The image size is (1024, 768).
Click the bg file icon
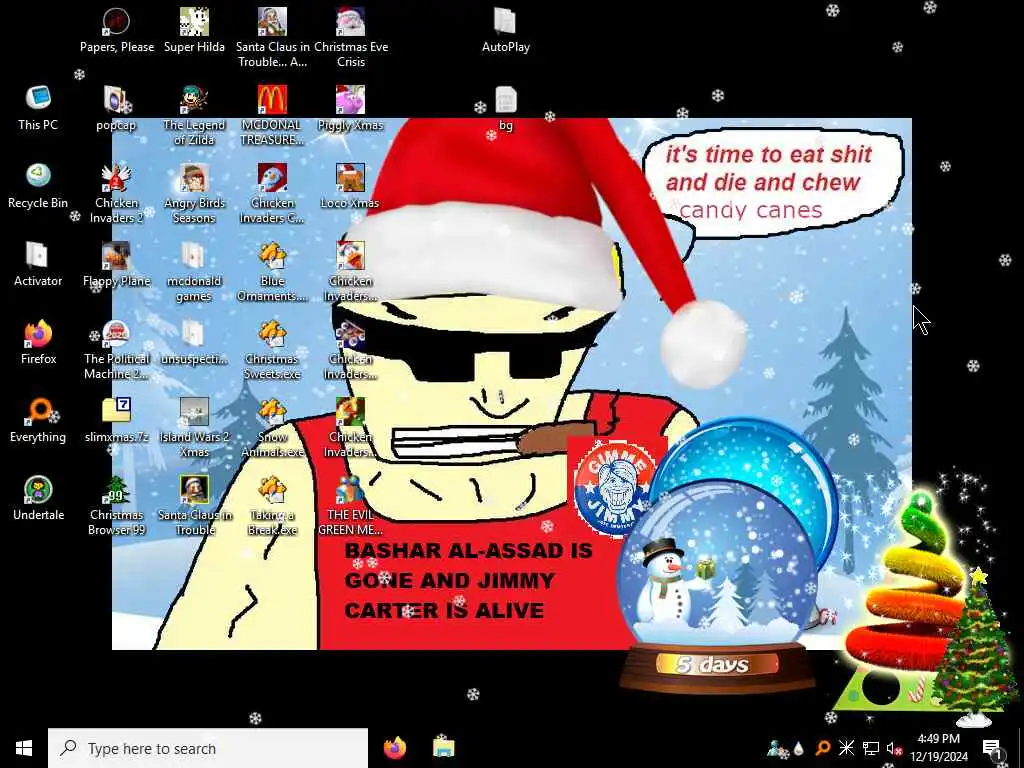505,108
